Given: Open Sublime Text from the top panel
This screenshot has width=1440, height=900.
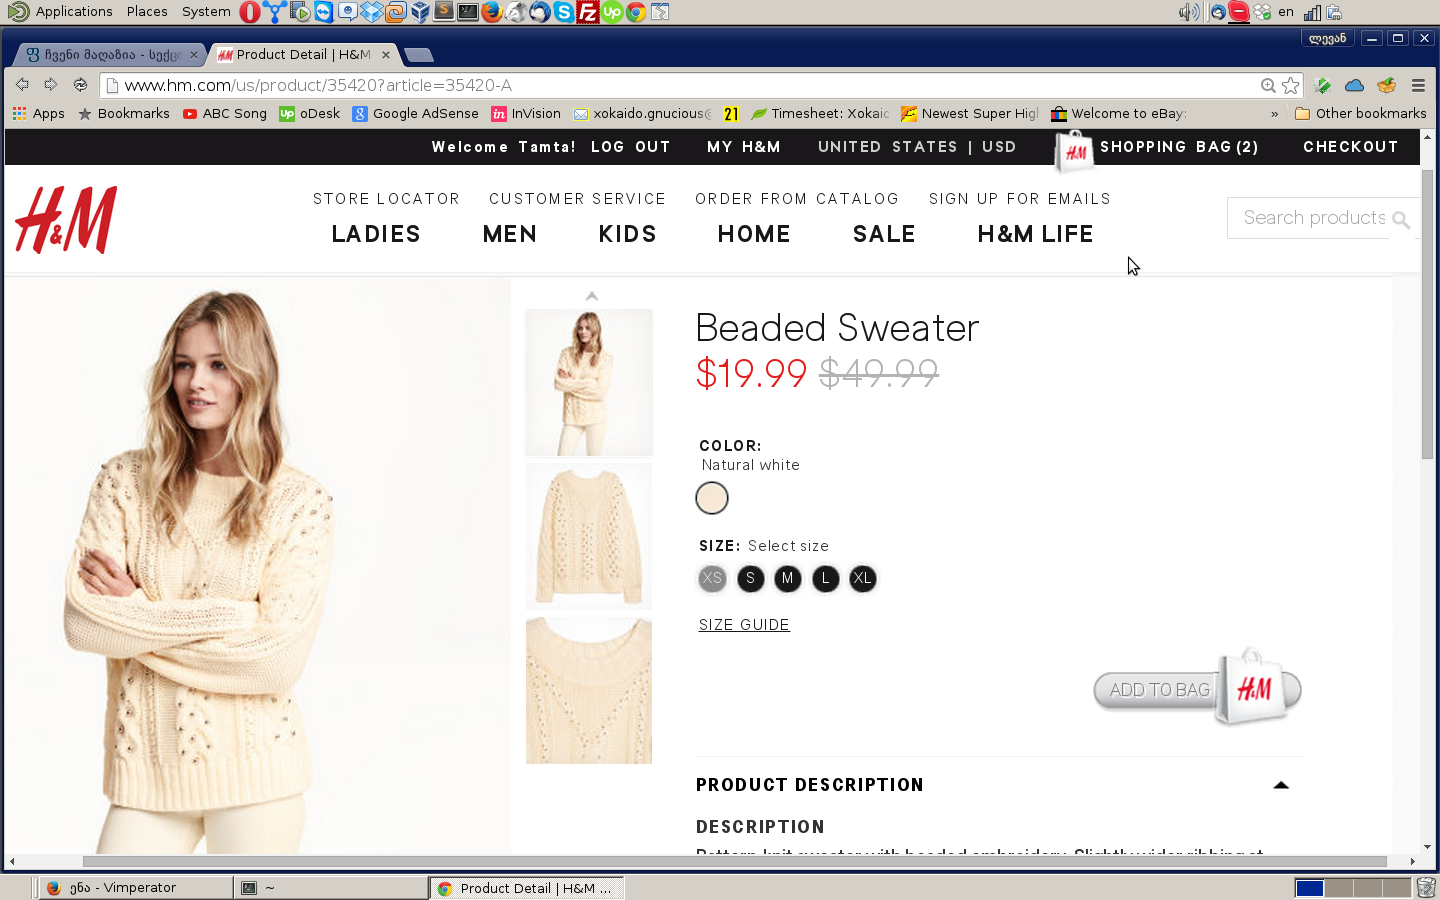Looking at the screenshot, I should point(443,12).
